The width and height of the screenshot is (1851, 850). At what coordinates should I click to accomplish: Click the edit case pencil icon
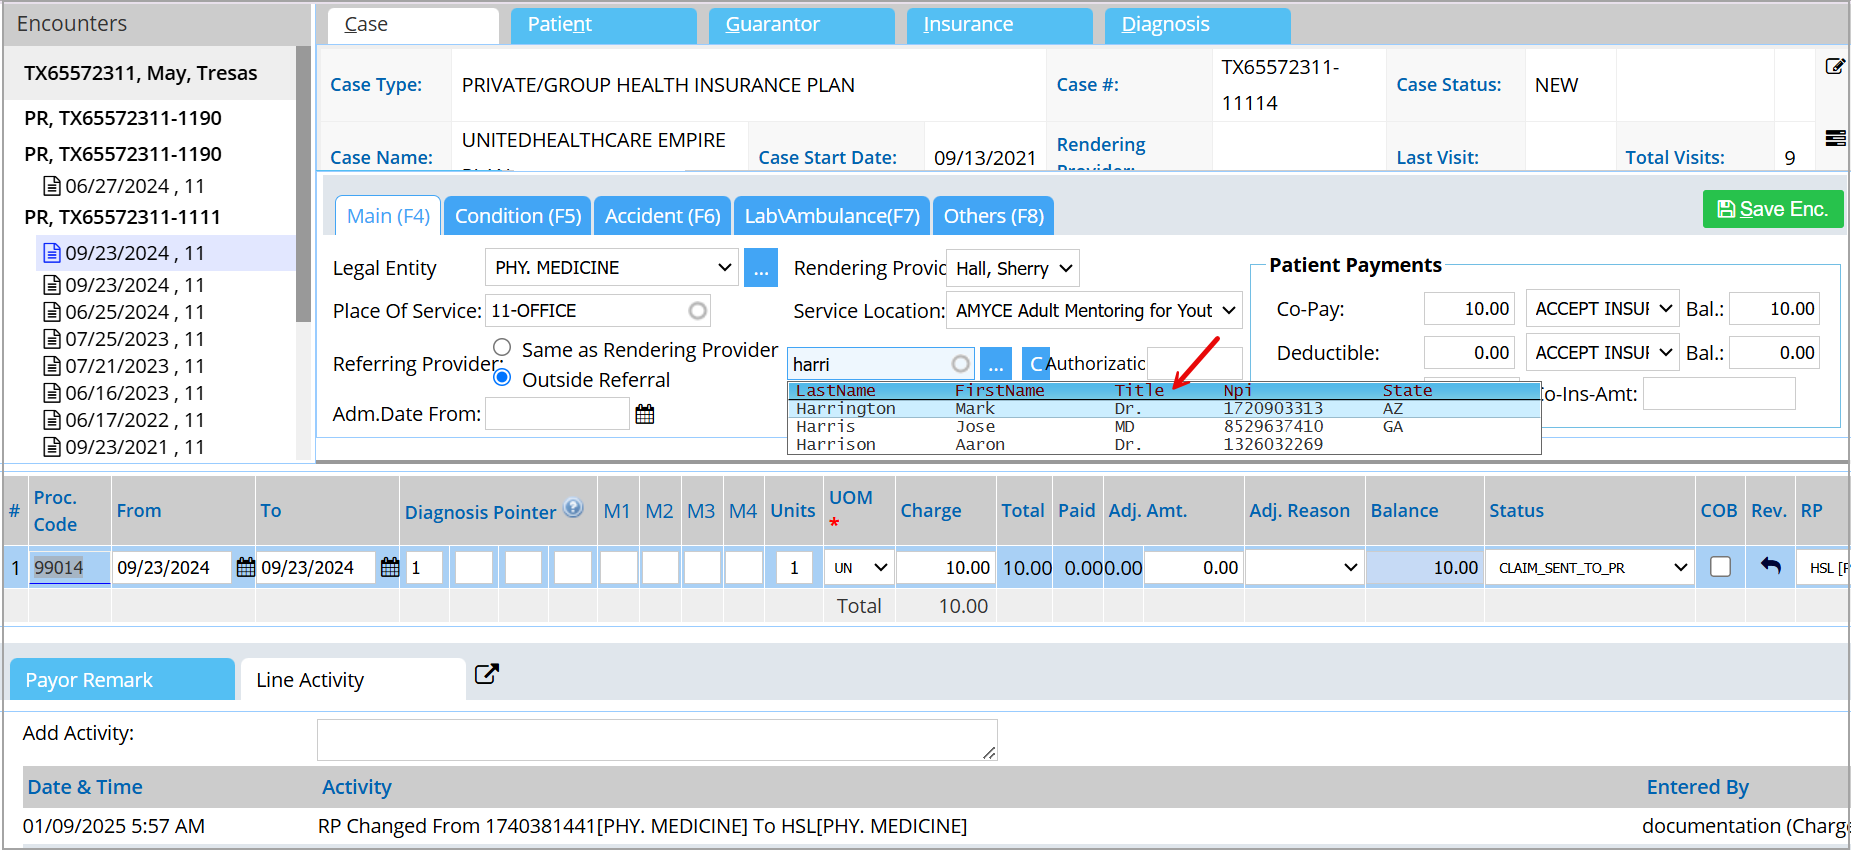tap(1834, 67)
